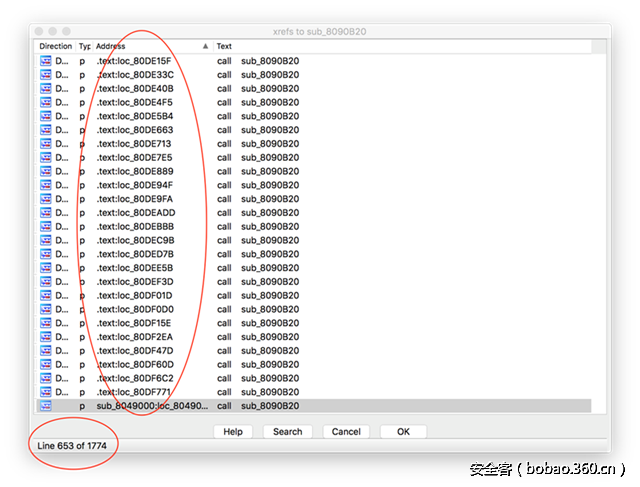This screenshot has height=487, width=640.
Task: Click xref icon for loc_80DE7E5 row
Action: click(x=46, y=158)
